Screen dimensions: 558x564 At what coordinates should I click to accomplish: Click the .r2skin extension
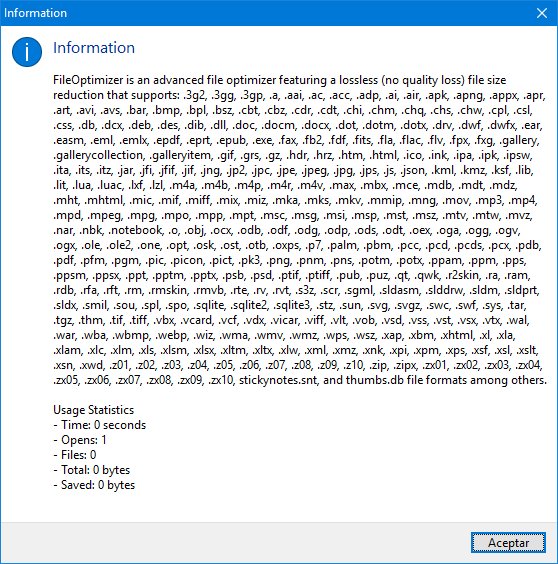462,275
